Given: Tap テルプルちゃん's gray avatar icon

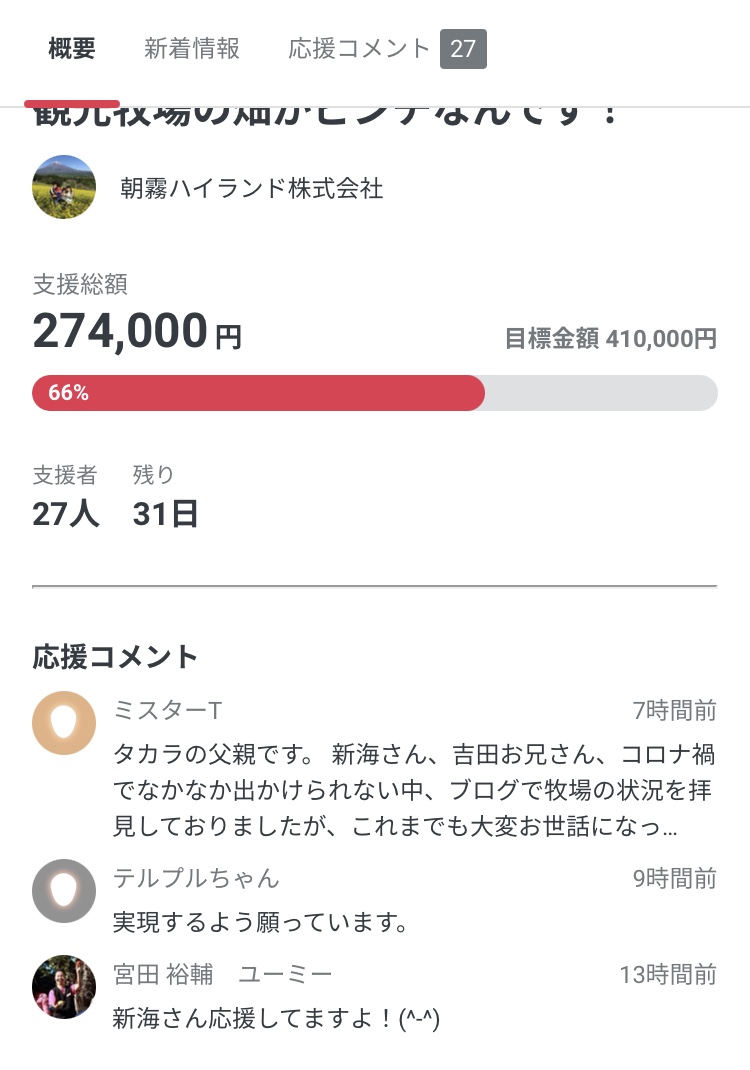Looking at the screenshot, I should pyautogui.click(x=64, y=890).
